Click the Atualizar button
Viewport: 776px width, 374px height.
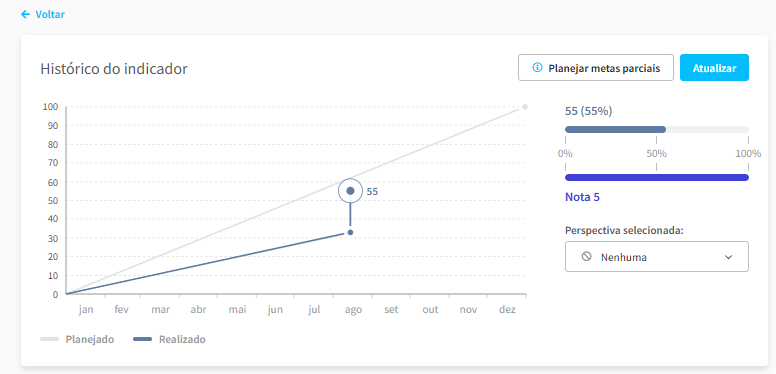tap(714, 68)
